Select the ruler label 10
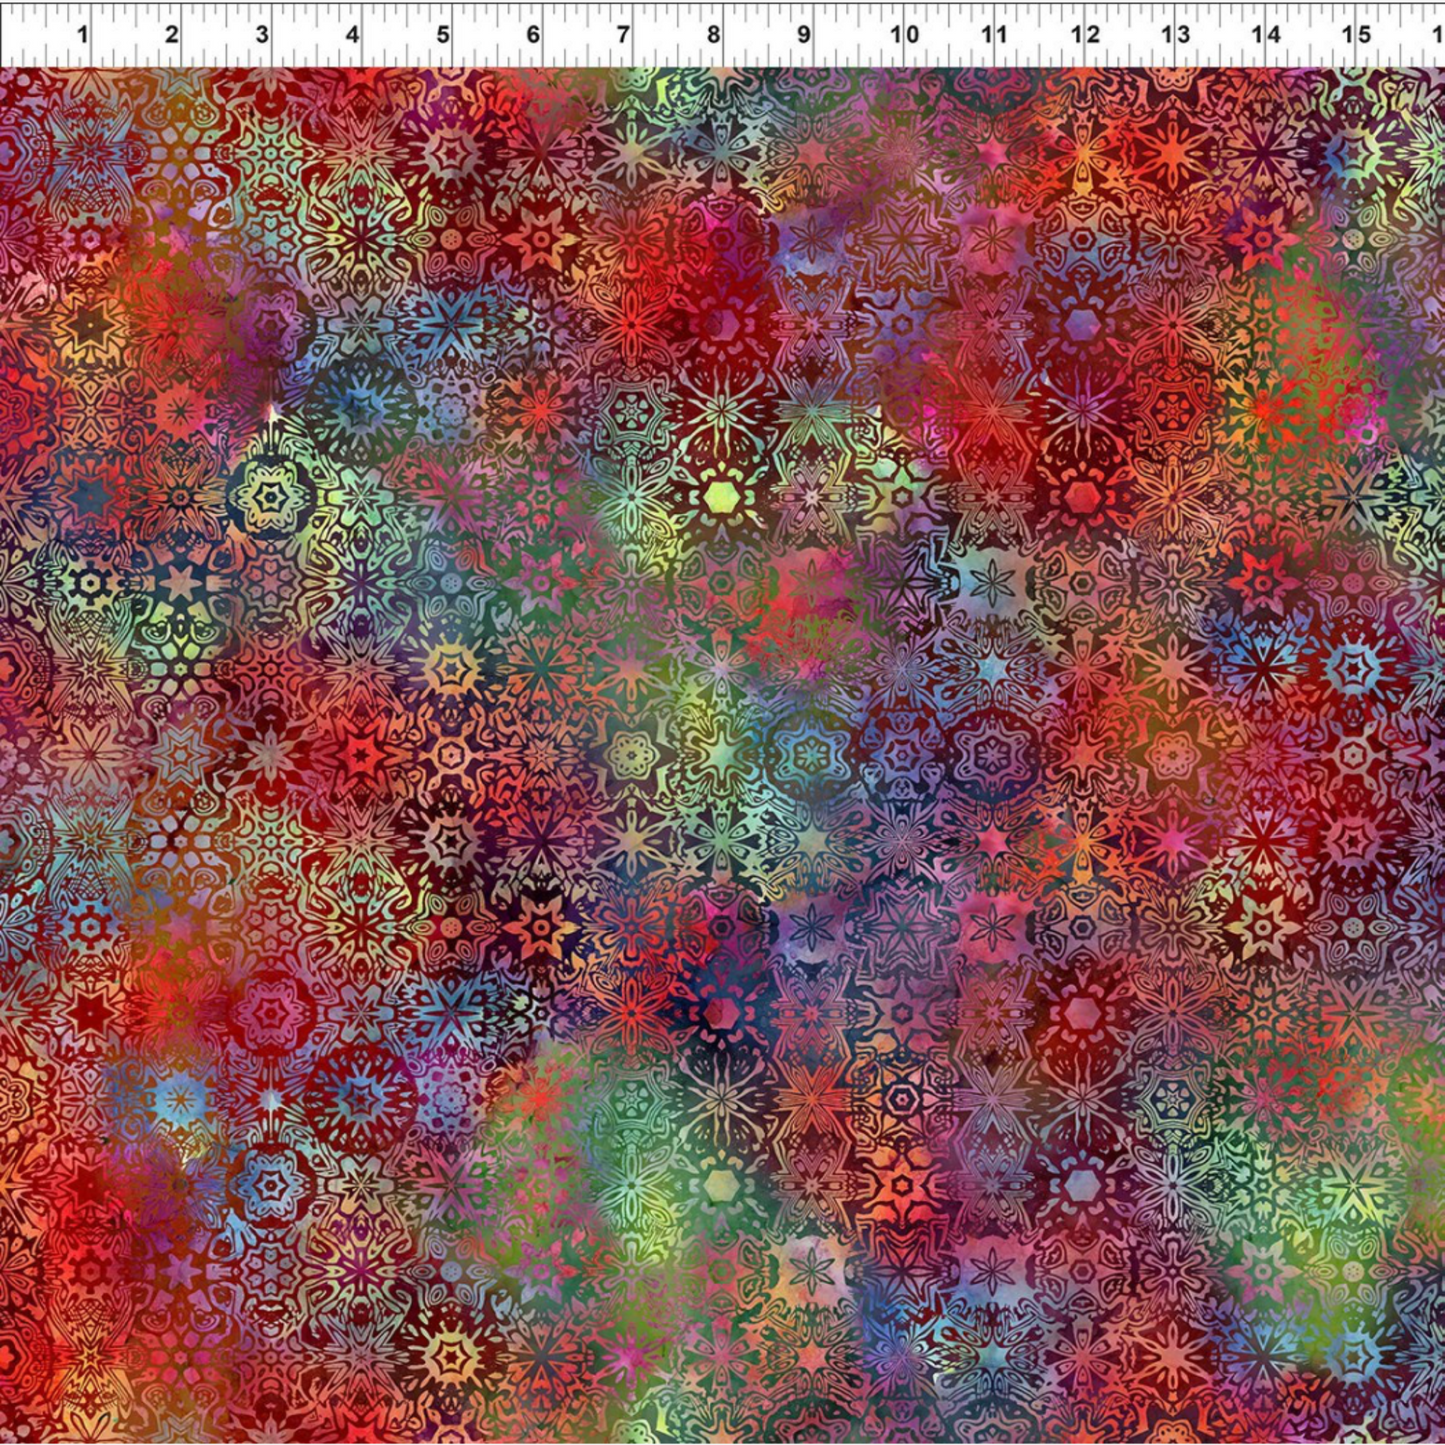This screenshot has height=1445, width=1445. click(905, 35)
